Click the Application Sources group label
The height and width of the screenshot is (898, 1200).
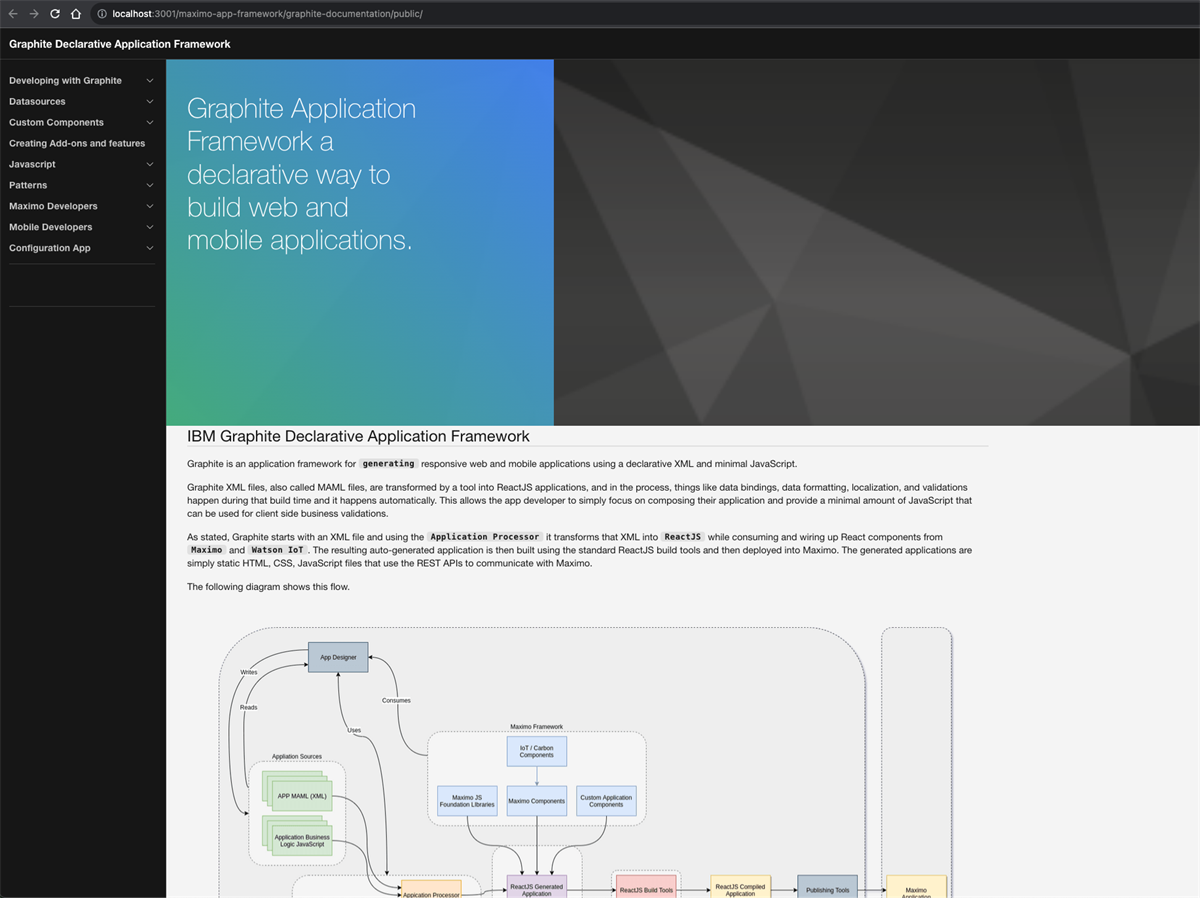pyautogui.click(x=297, y=756)
